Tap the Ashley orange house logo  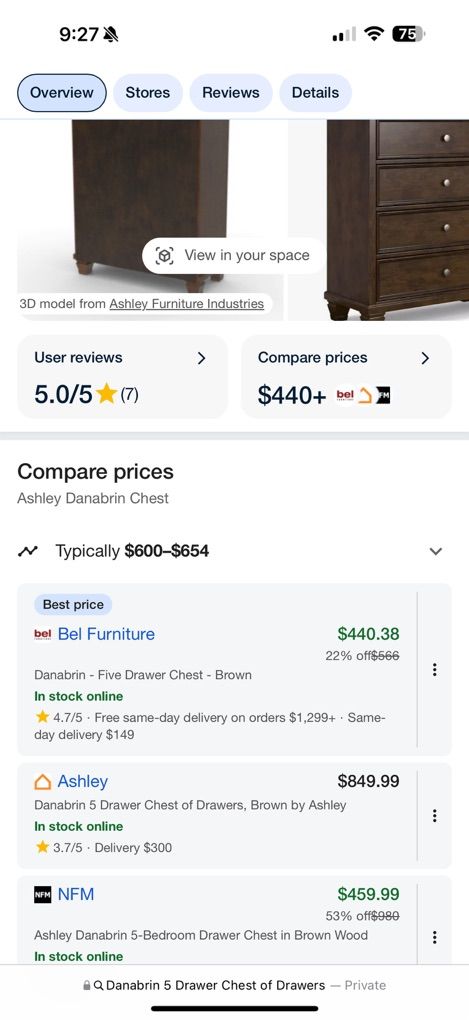(42, 781)
